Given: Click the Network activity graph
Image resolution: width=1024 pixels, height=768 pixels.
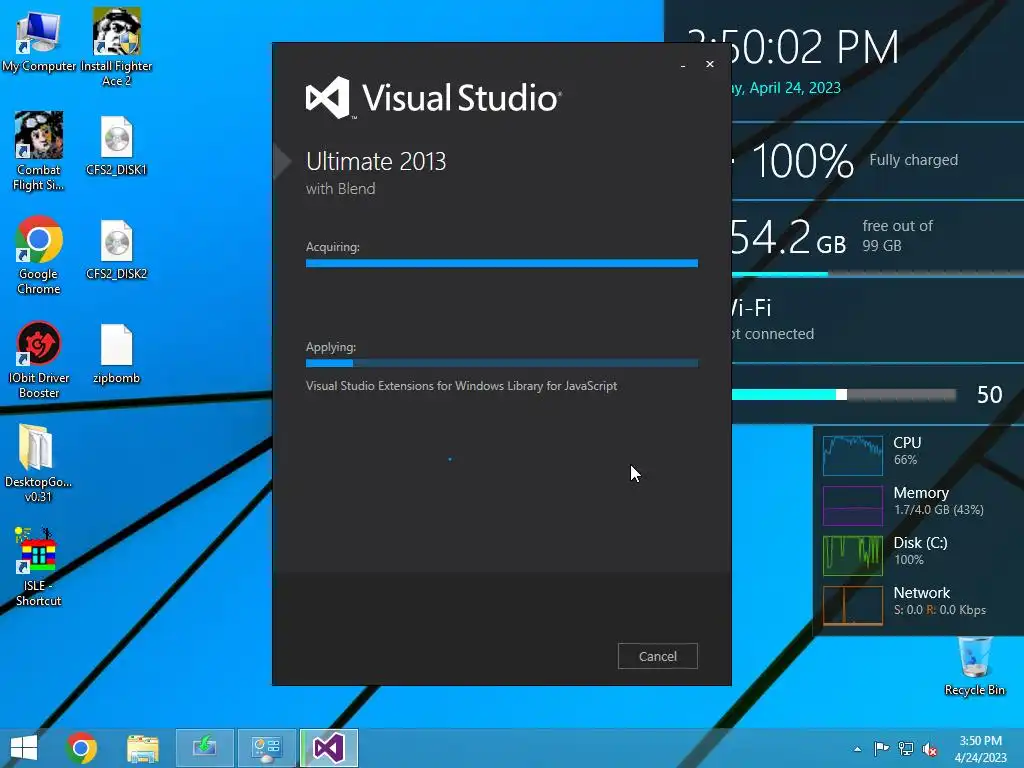Looking at the screenshot, I should (853, 605).
